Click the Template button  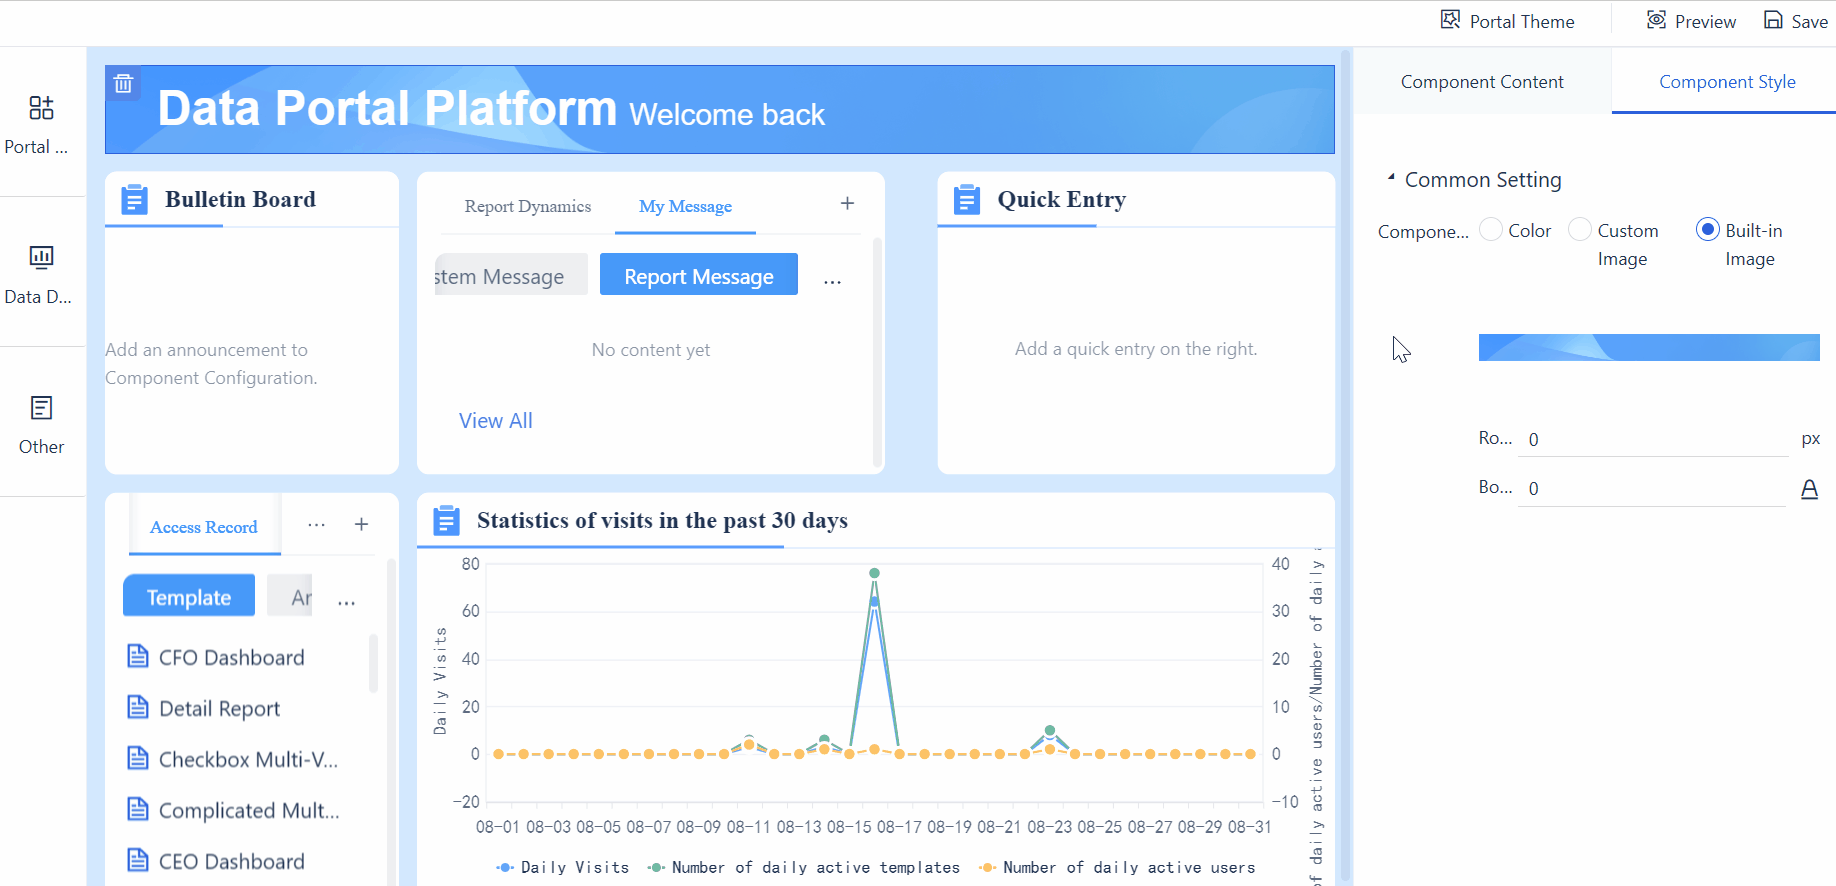(x=189, y=596)
